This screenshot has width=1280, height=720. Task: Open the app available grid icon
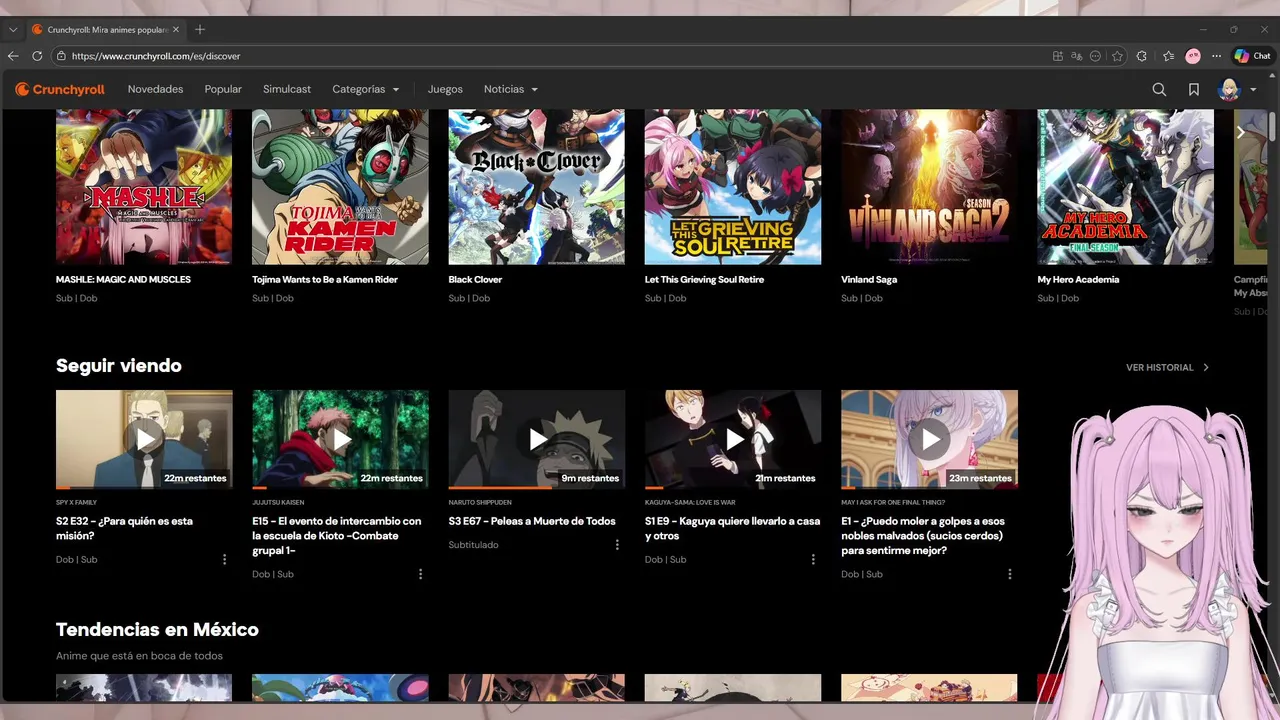coord(1058,56)
